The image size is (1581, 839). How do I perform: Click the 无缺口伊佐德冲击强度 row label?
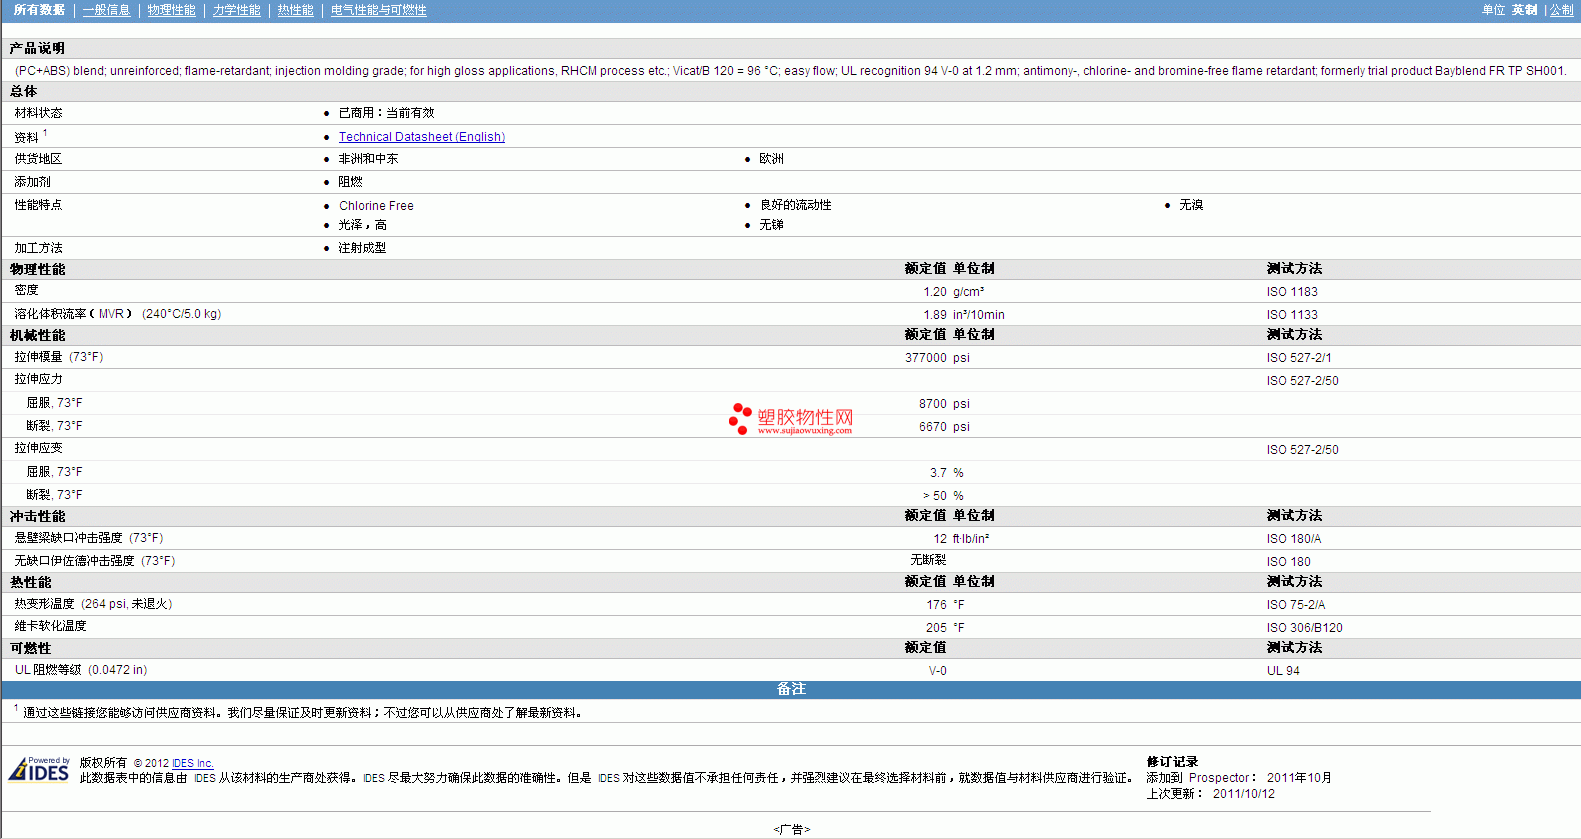point(74,561)
